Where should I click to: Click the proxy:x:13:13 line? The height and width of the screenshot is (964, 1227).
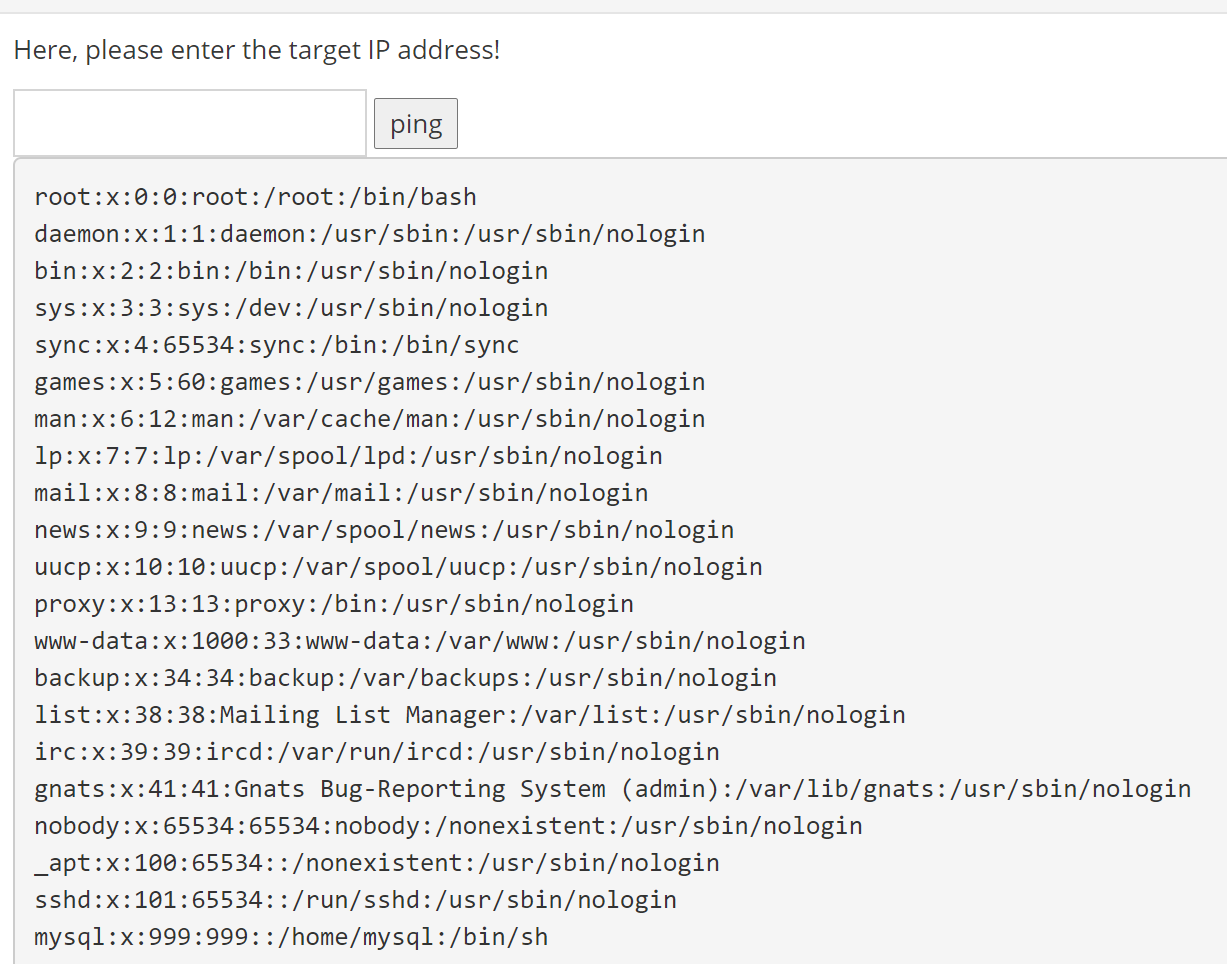pyautogui.click(x=334, y=604)
